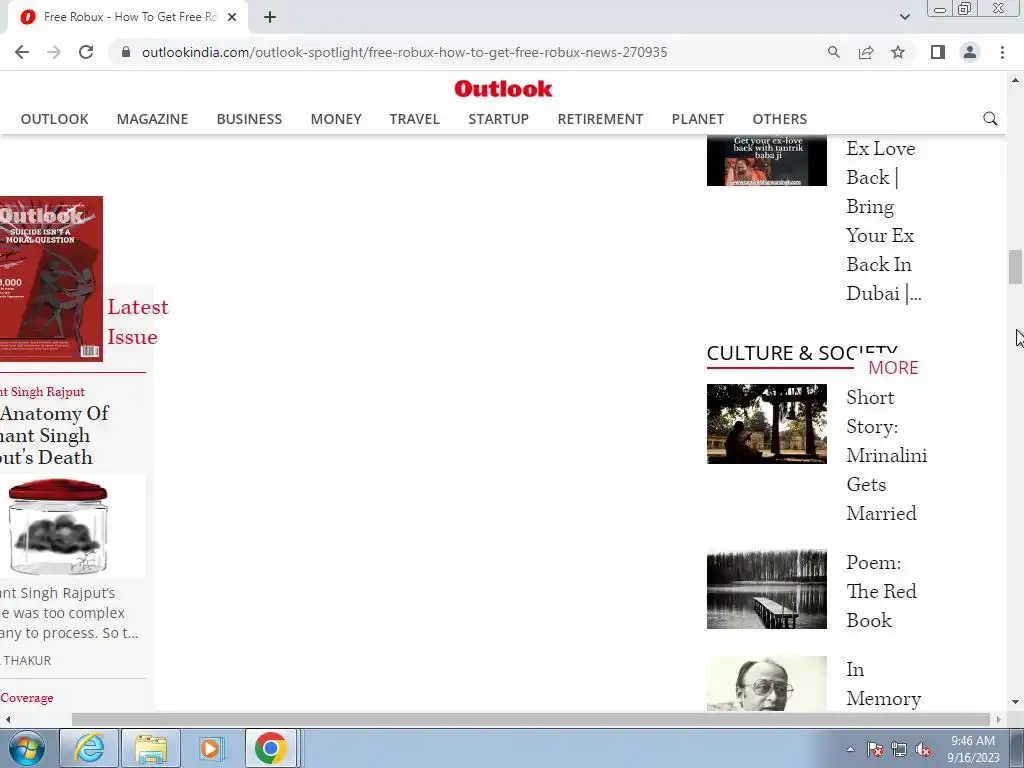
Task: Open the Windows Start menu
Action: tap(27, 748)
